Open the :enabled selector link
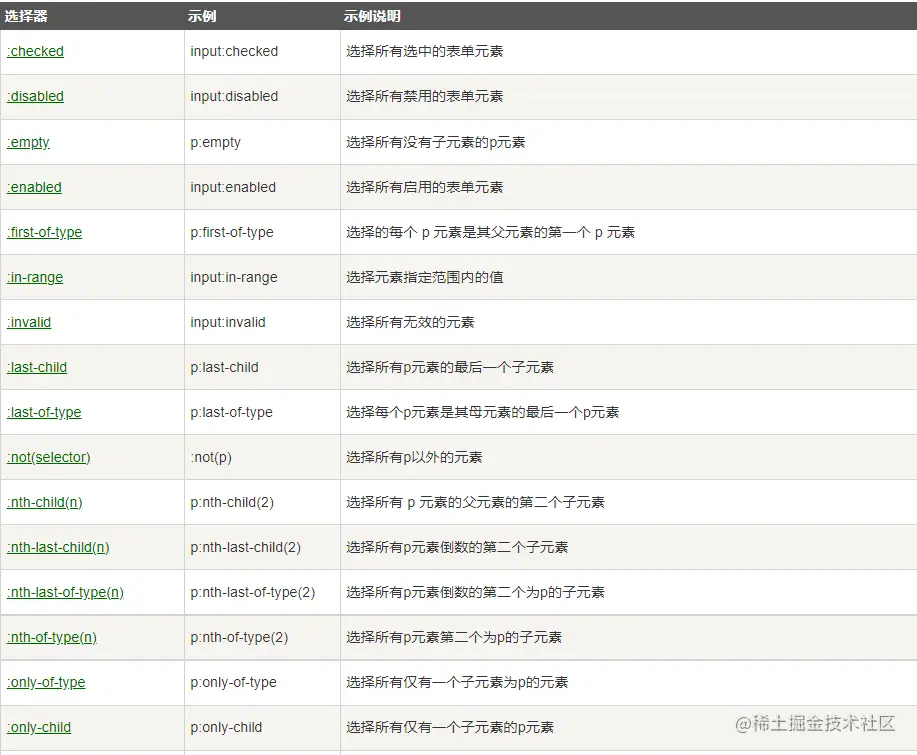Viewport: 917px width, 755px height. (x=34, y=187)
